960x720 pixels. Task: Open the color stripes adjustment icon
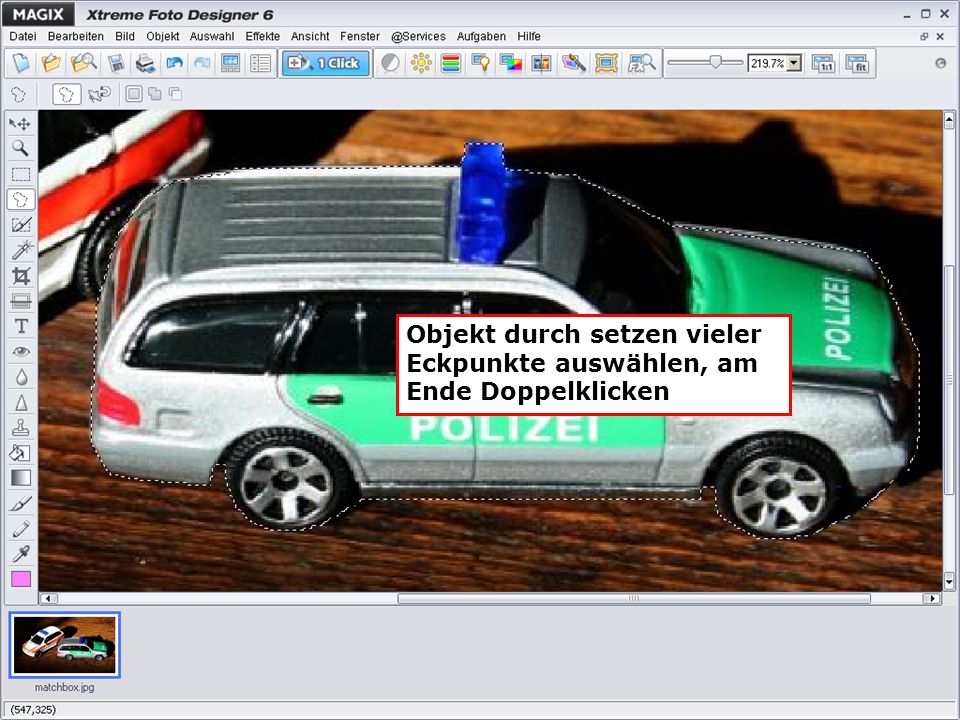click(451, 63)
